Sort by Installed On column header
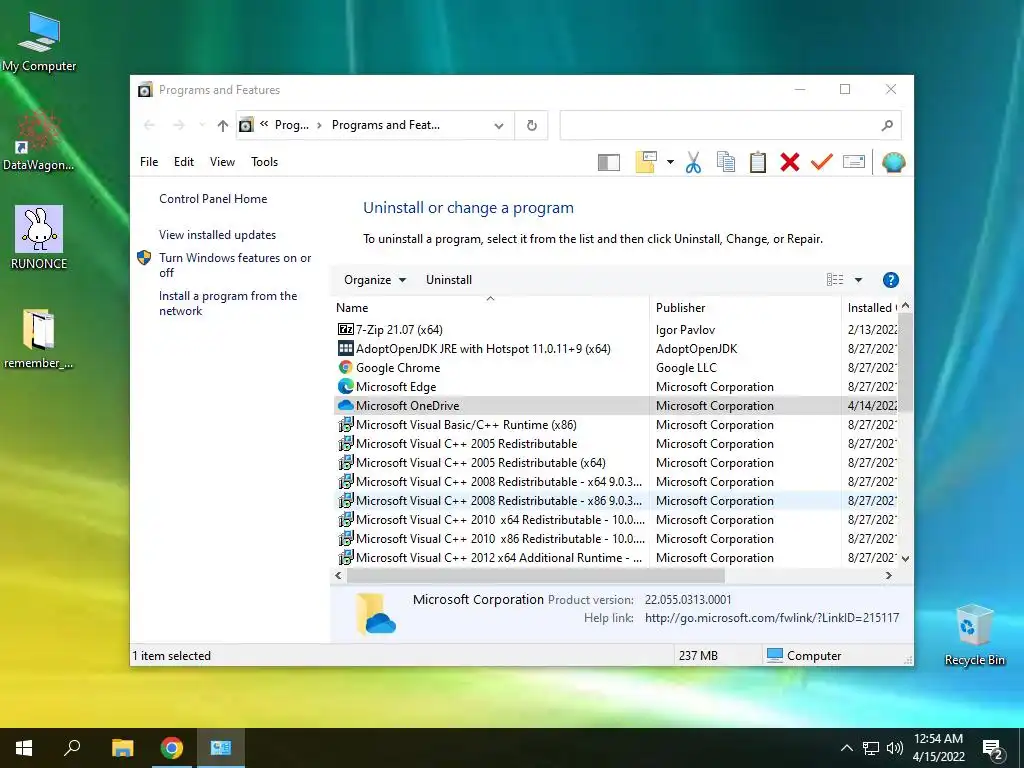 871,308
